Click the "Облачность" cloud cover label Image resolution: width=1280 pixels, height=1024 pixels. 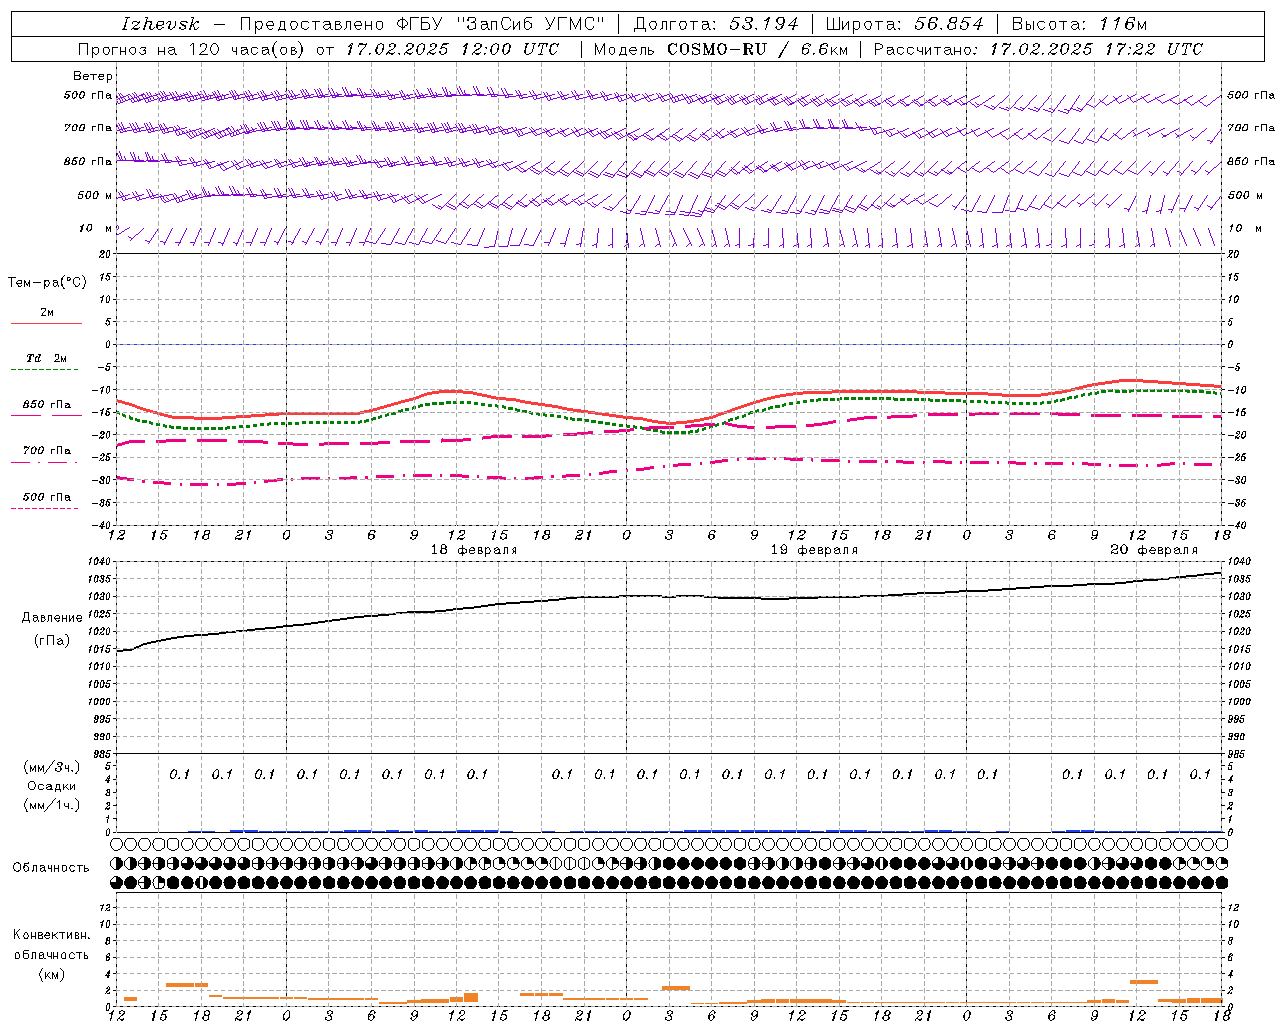[51, 868]
